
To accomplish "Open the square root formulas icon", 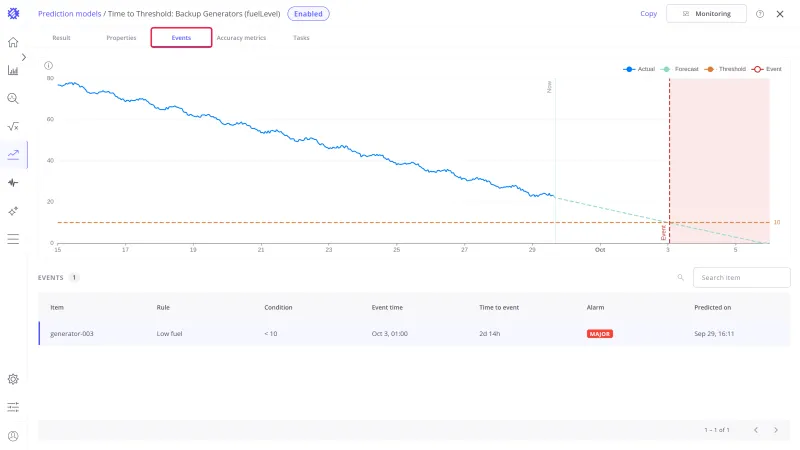I will click(13, 127).
